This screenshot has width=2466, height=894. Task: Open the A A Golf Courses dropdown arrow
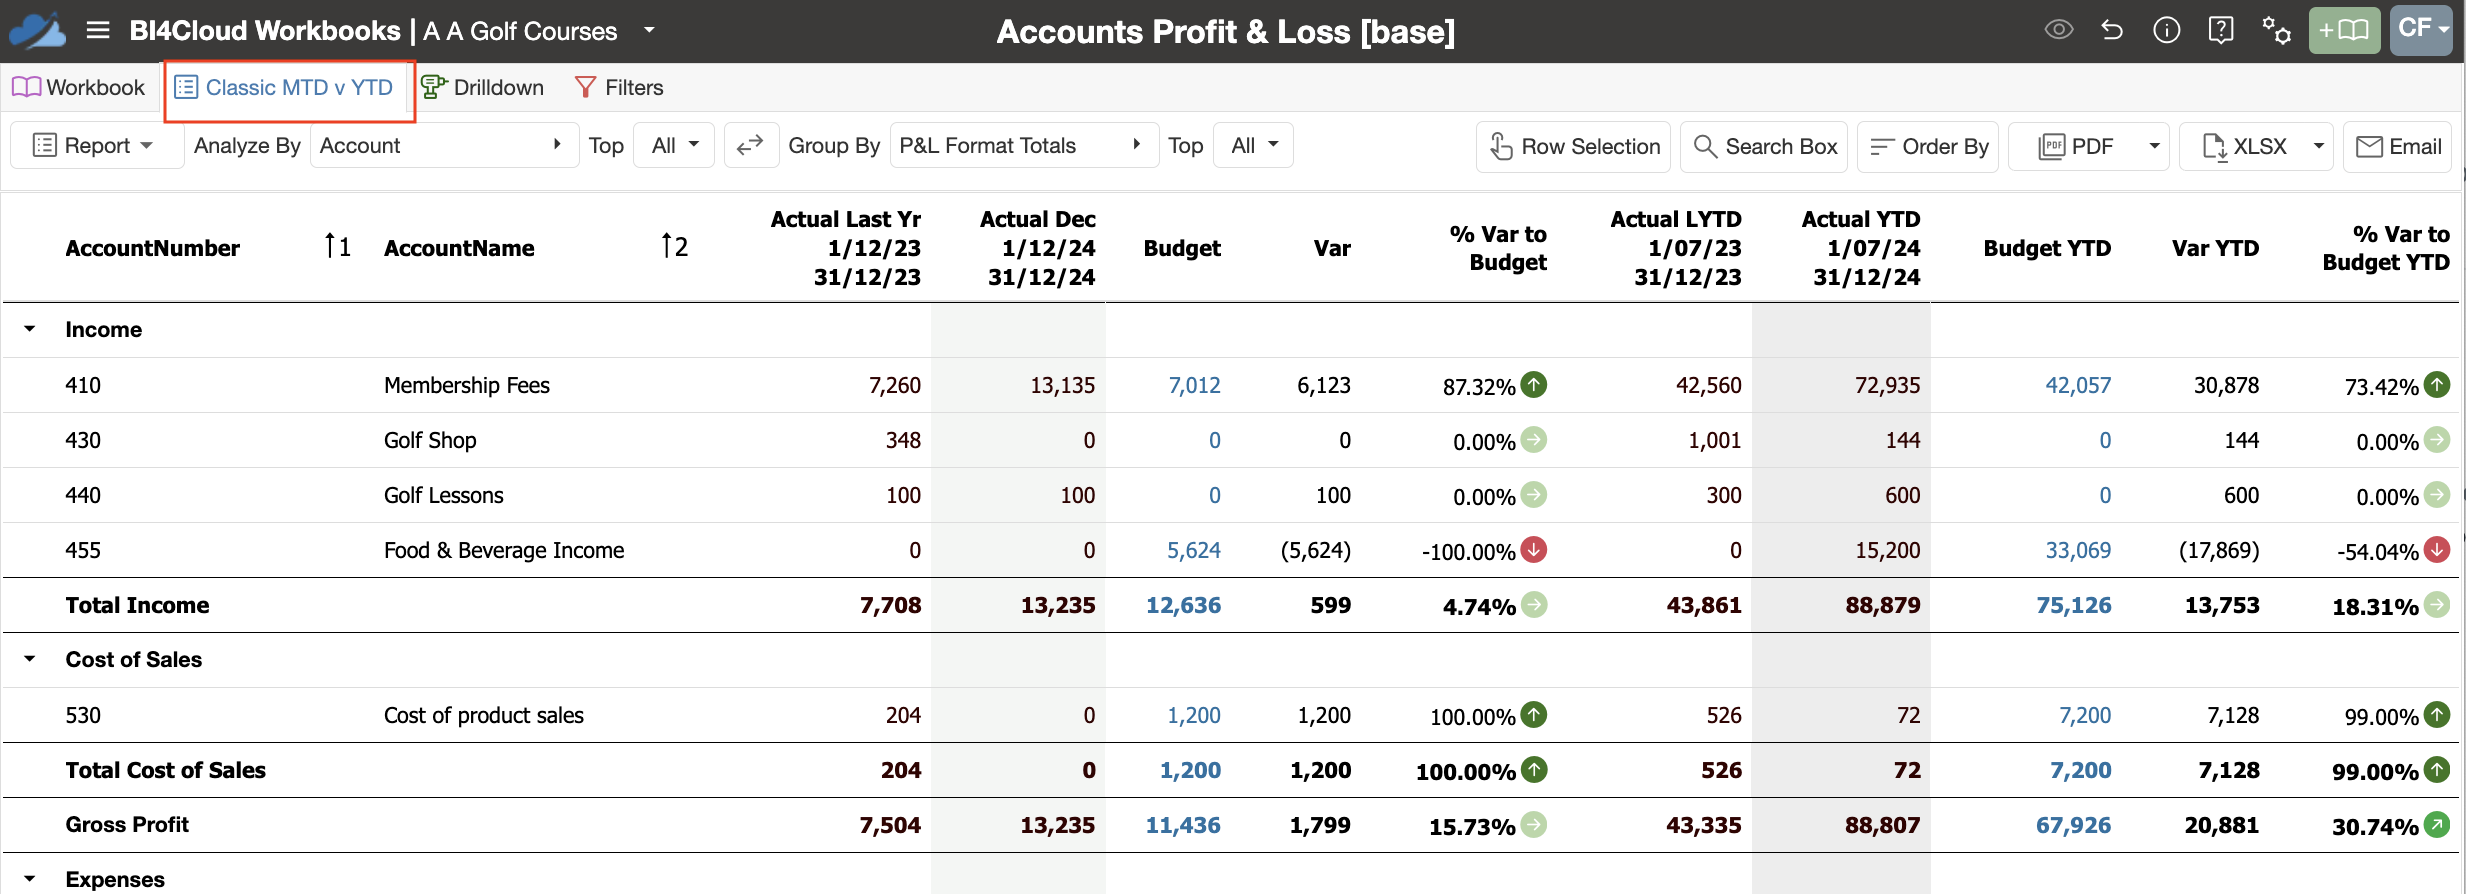tap(649, 30)
